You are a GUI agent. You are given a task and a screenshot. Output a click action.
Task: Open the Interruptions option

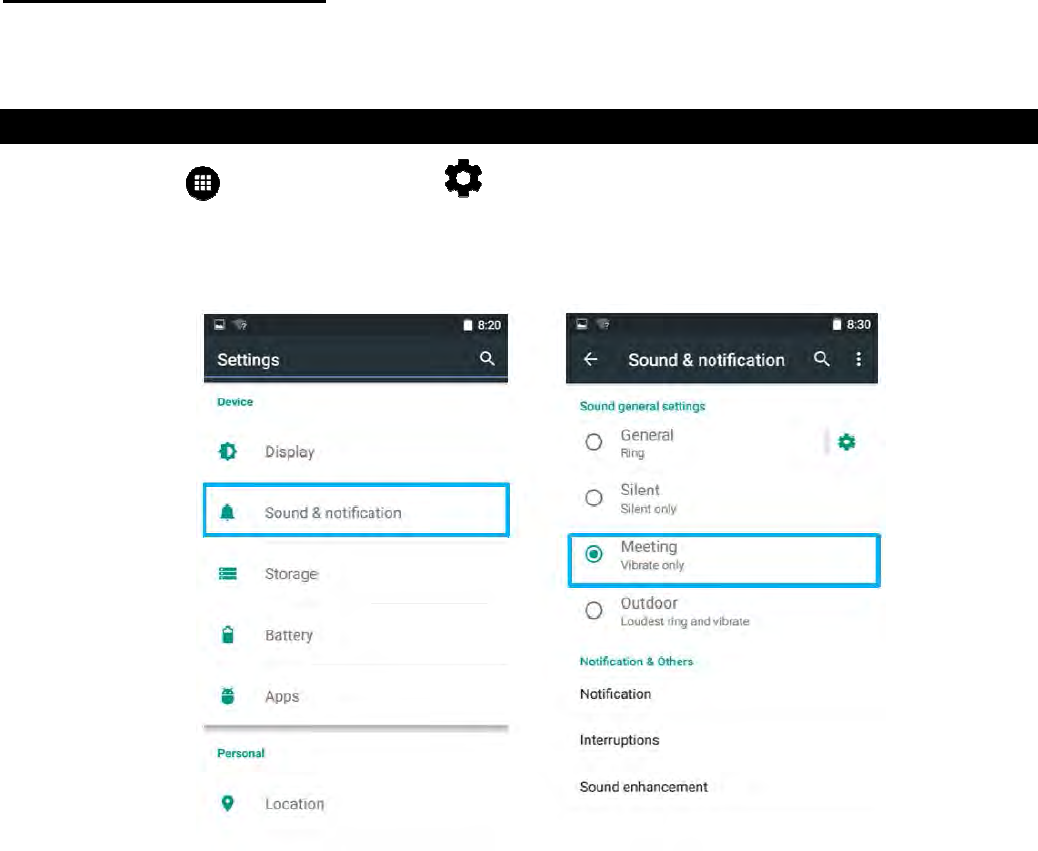click(x=722, y=740)
